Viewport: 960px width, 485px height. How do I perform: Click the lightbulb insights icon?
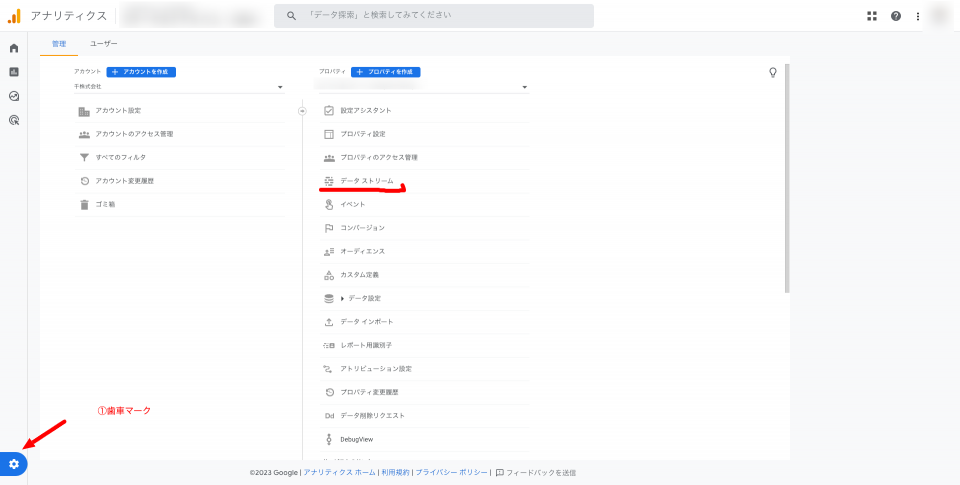[x=773, y=72]
